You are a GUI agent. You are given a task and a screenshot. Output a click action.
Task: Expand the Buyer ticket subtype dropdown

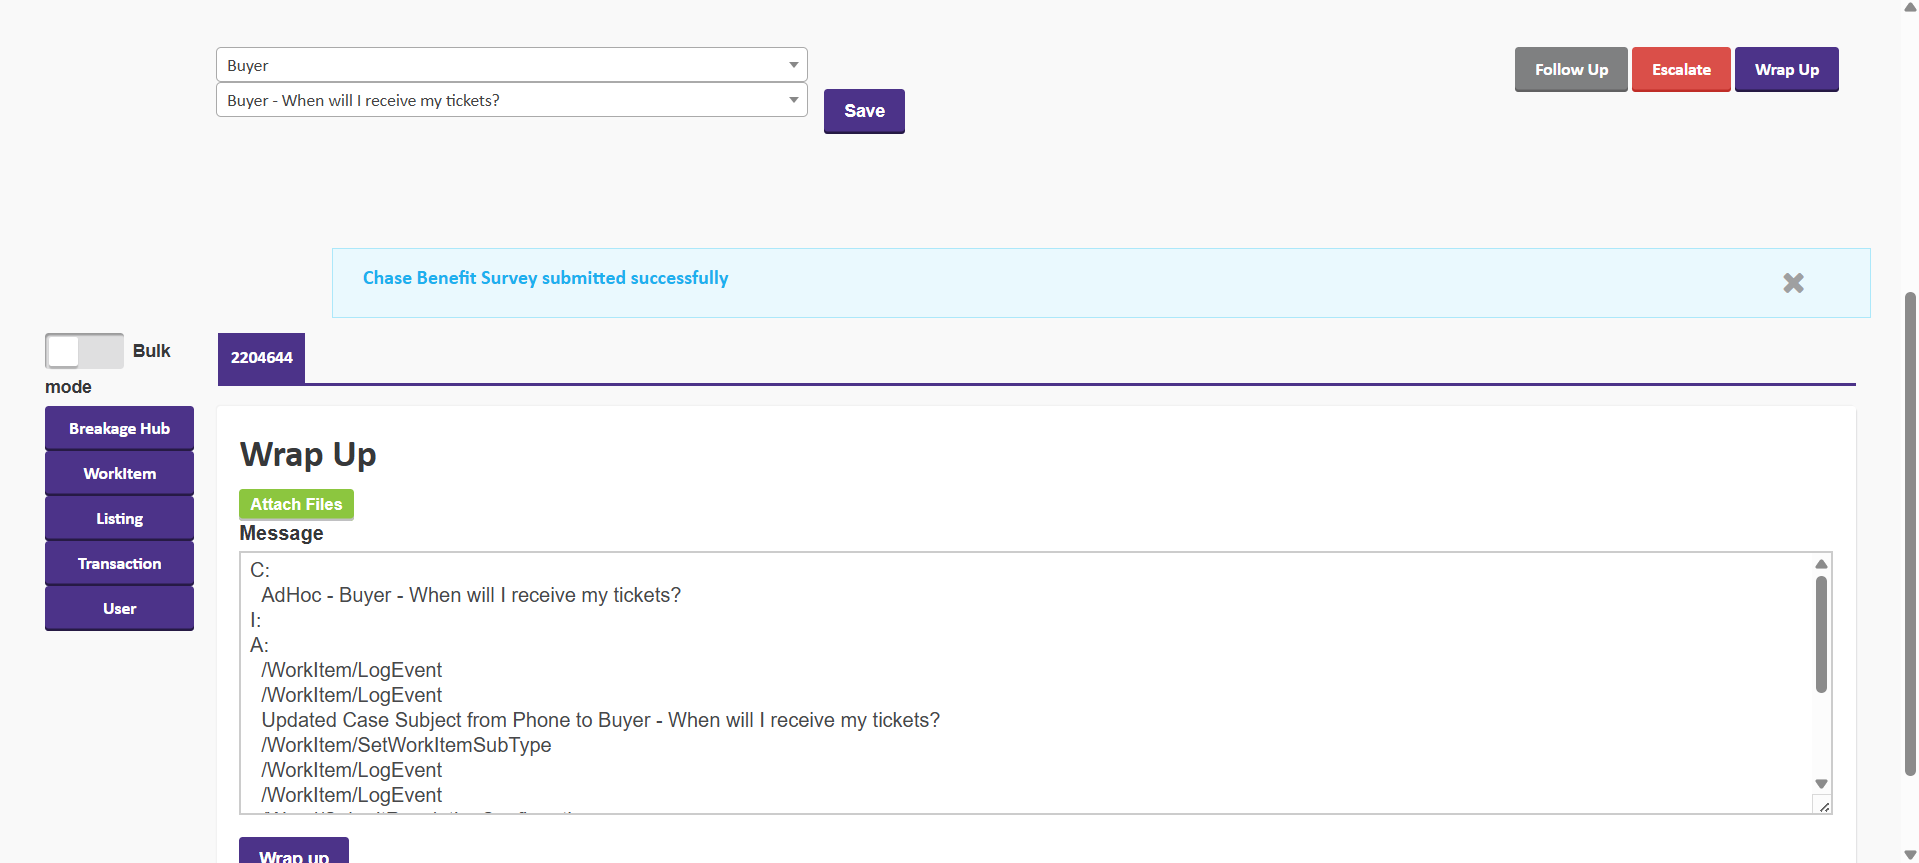click(511, 100)
